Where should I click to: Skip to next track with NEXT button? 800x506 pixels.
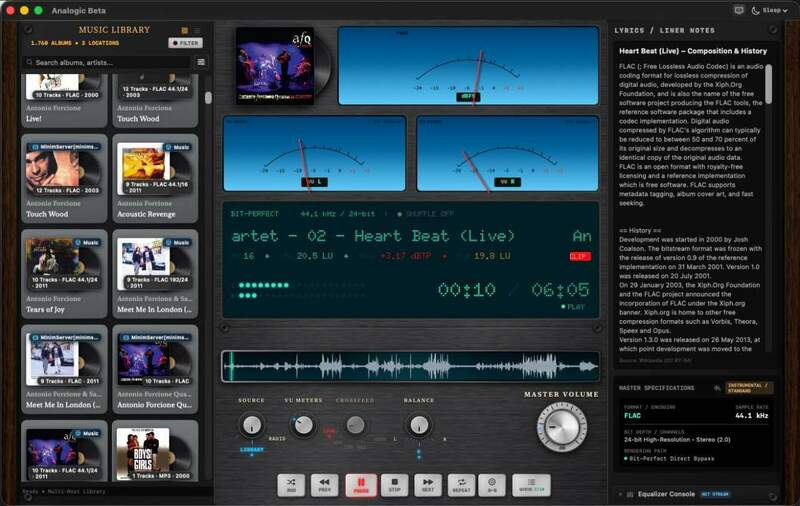(428, 485)
